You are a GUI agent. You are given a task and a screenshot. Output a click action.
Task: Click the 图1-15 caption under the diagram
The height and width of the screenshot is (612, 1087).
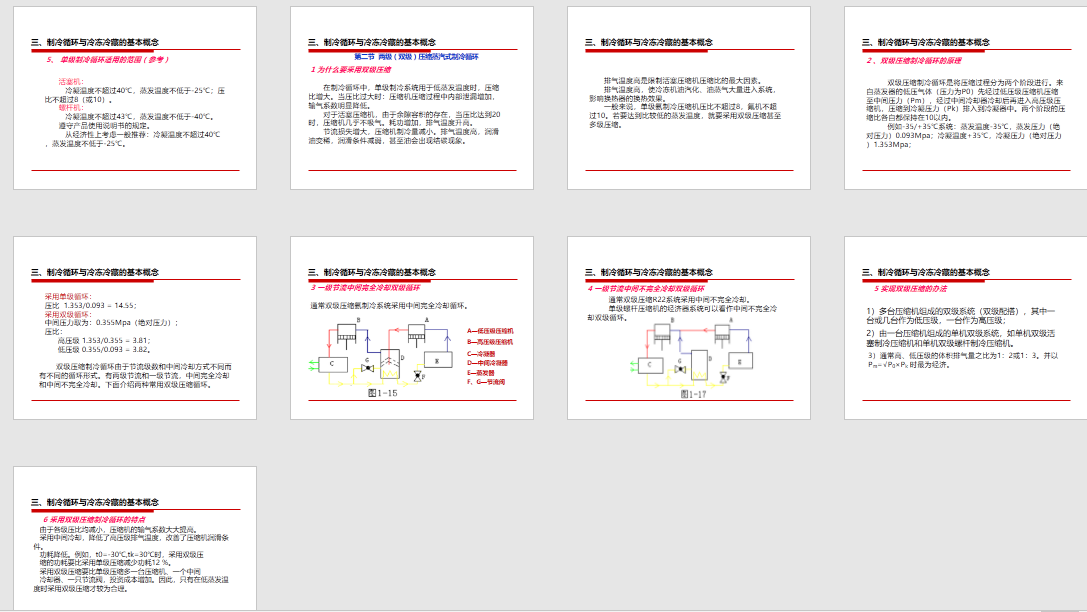click(383, 394)
